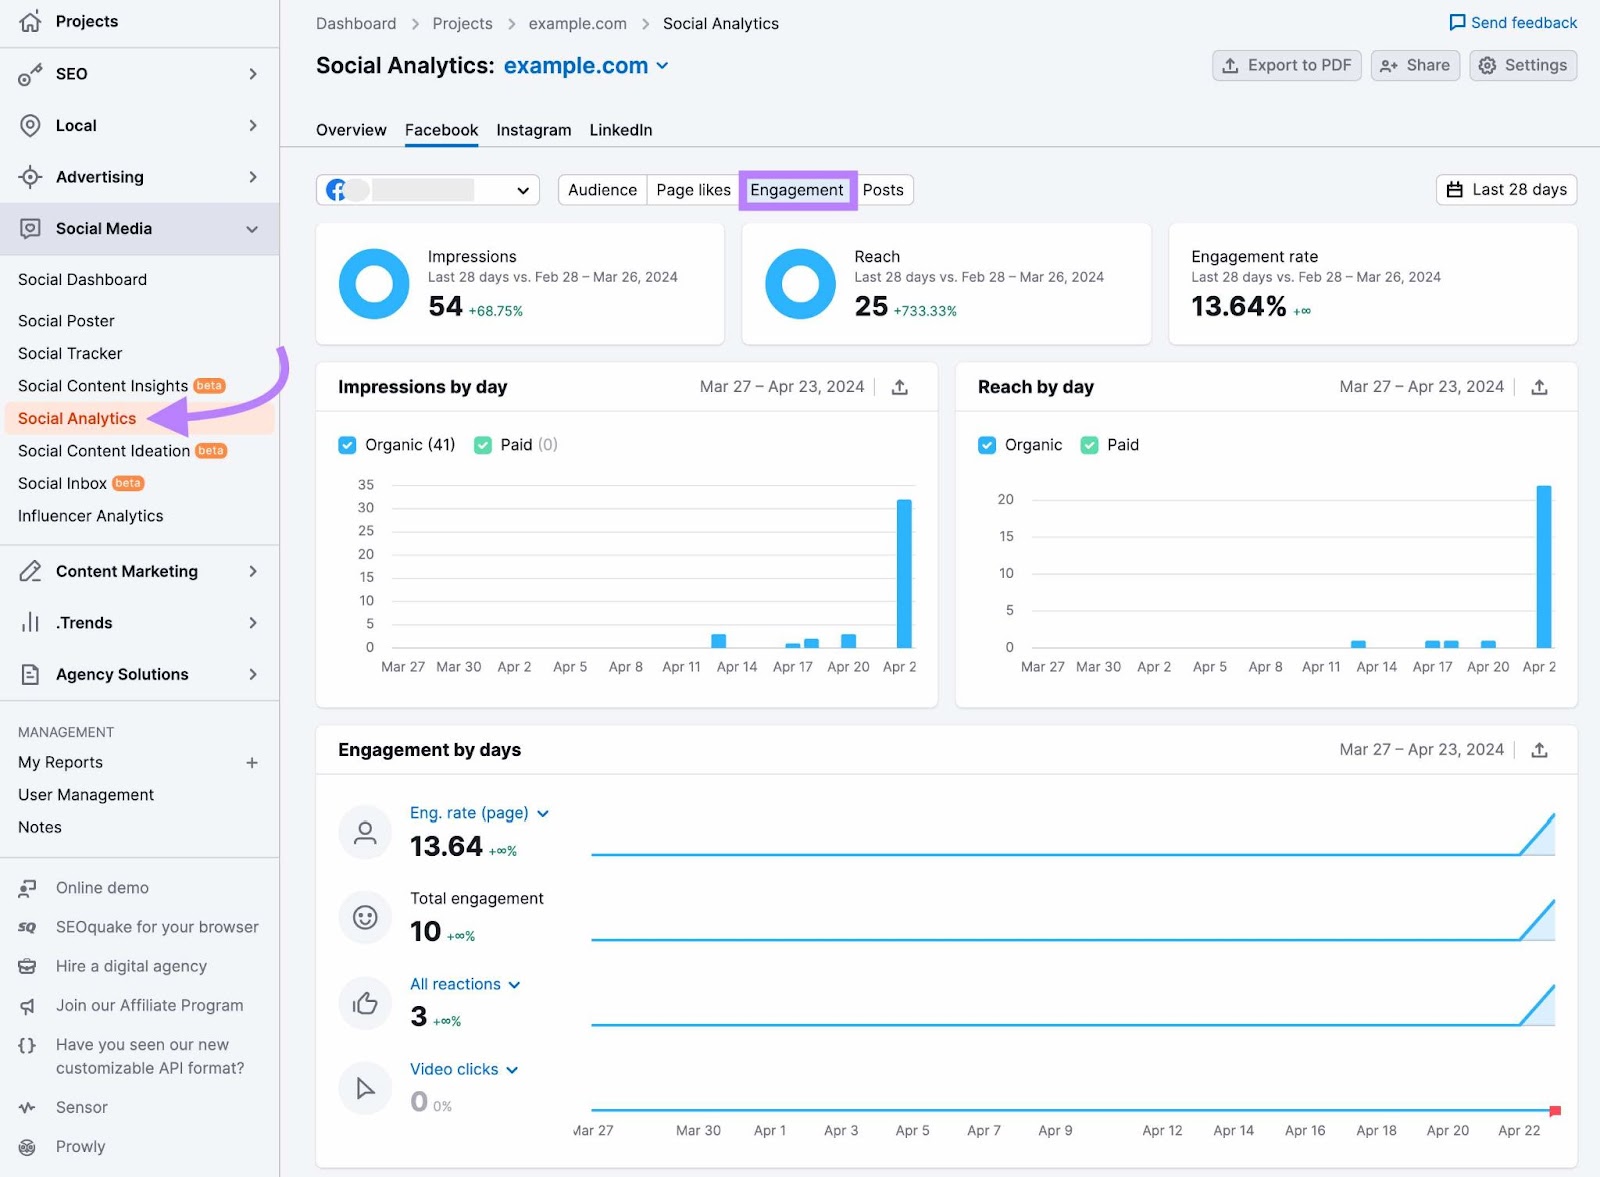Switch to the Overview tab
Image resolution: width=1600 pixels, height=1177 pixels.
[x=351, y=130]
